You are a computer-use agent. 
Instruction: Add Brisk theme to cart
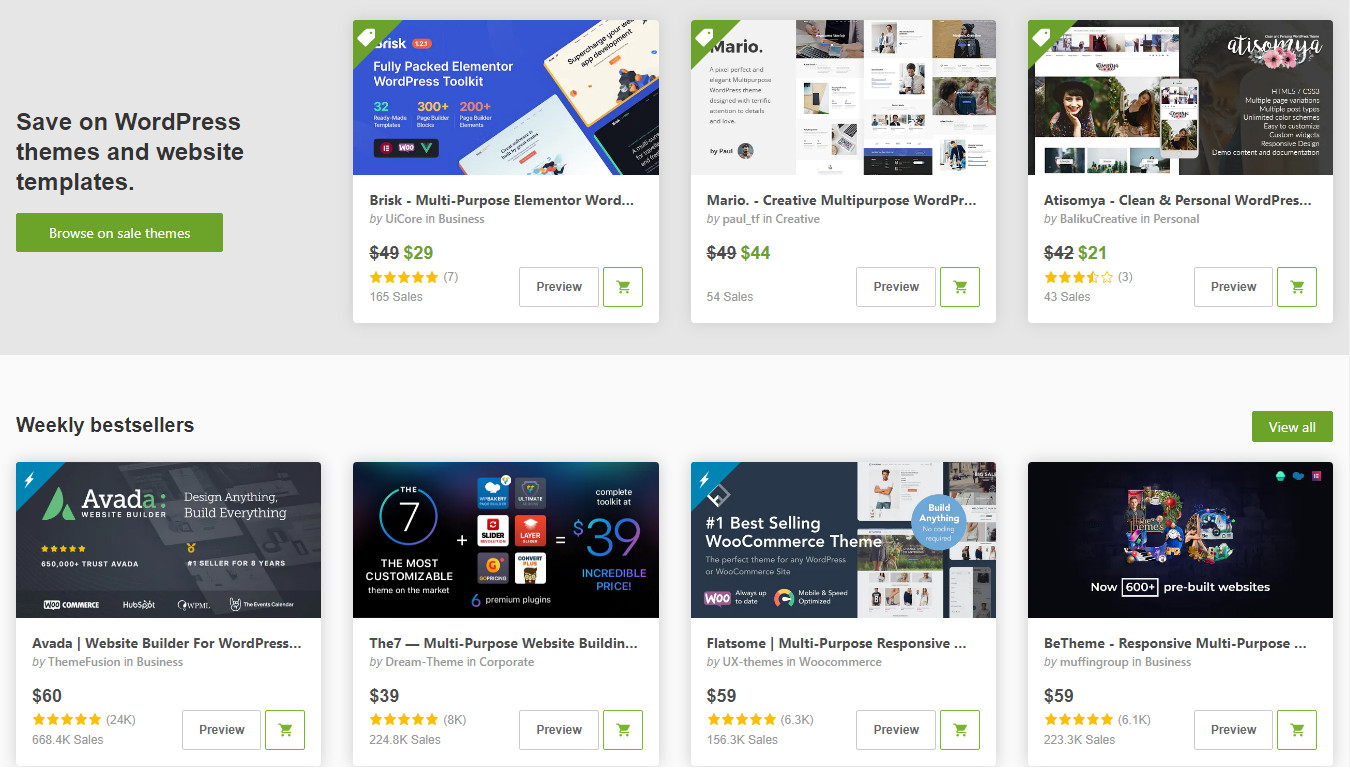coord(623,287)
